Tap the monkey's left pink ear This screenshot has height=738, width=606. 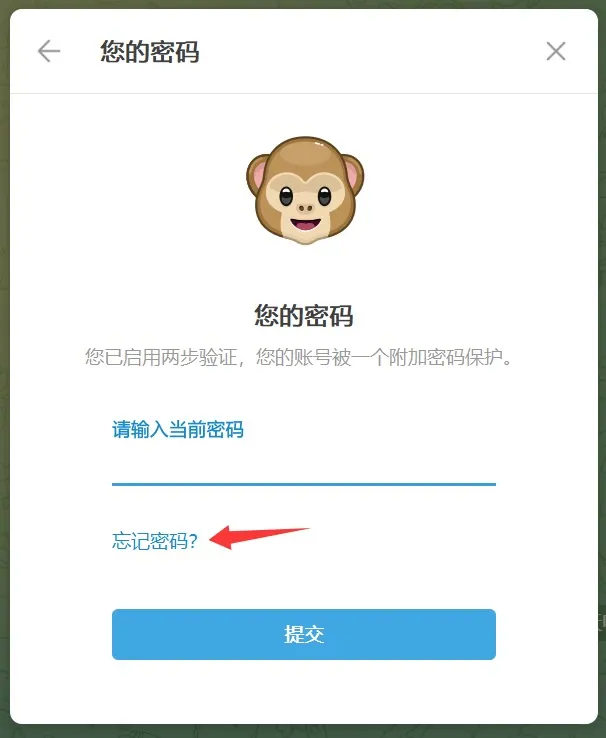[x=258, y=175]
